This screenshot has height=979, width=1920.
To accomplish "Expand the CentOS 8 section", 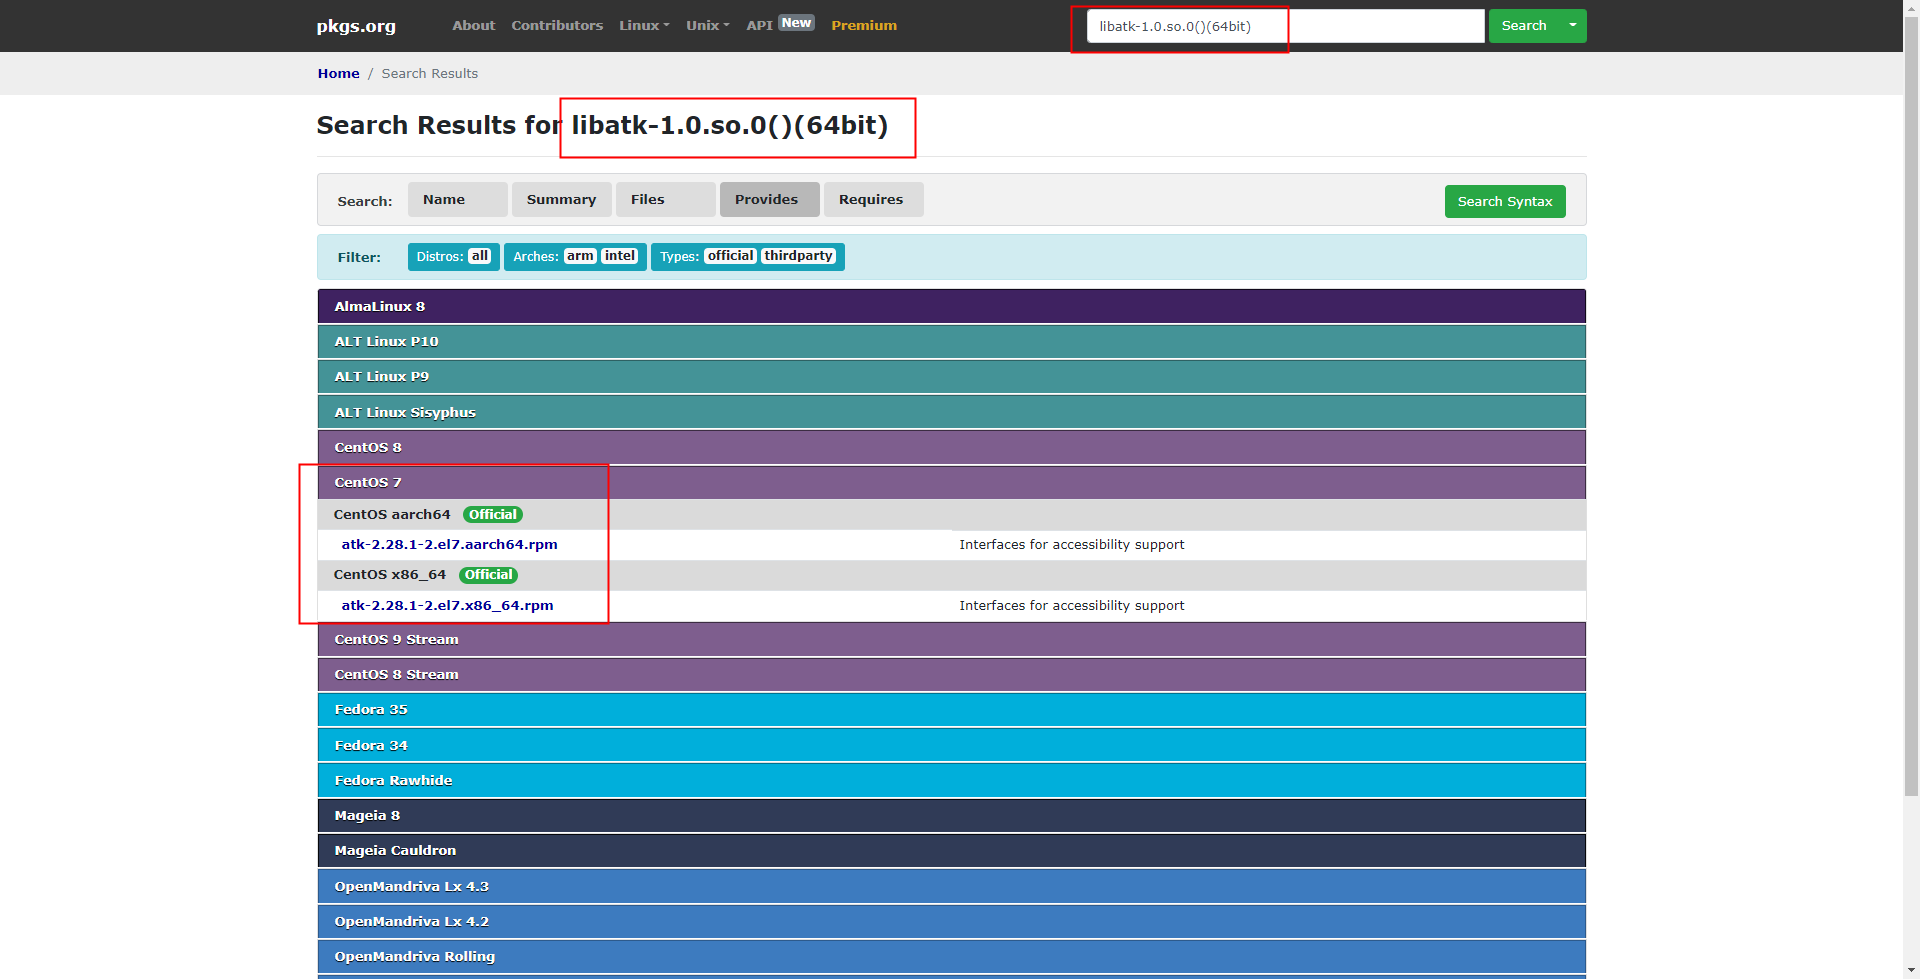I will (x=951, y=447).
